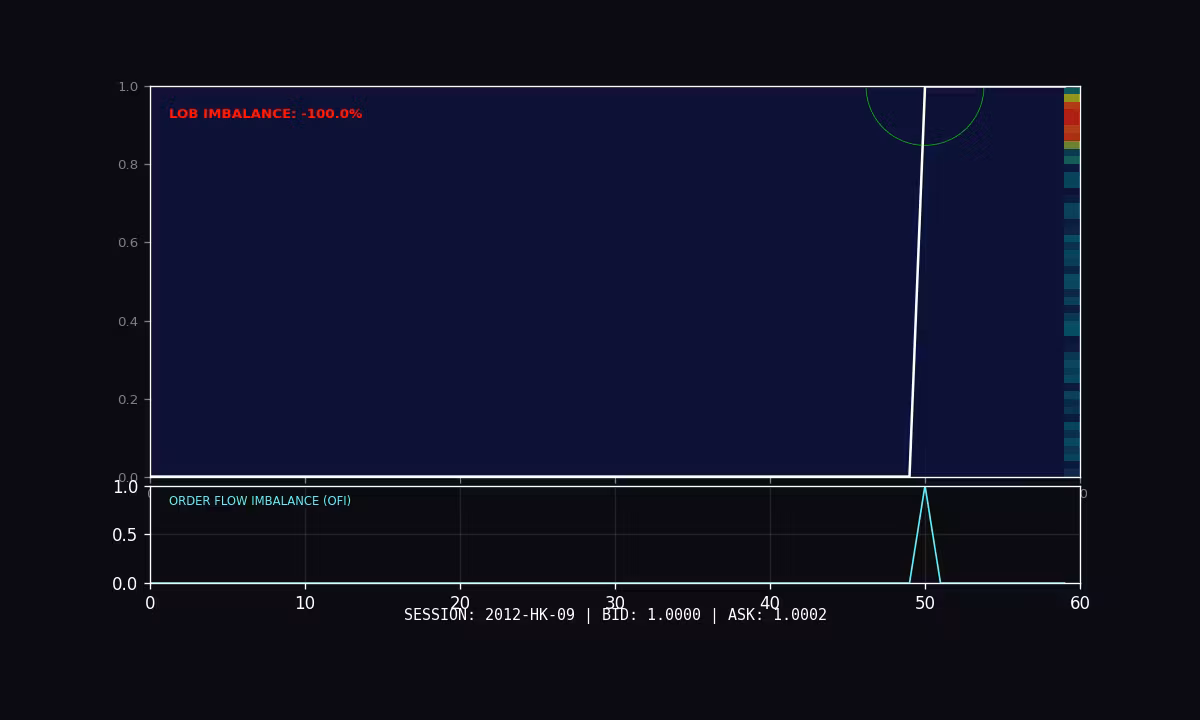Click the 0.6 y-axis label on the main chart
Image resolution: width=1200 pixels, height=720 pixels.
point(128,243)
